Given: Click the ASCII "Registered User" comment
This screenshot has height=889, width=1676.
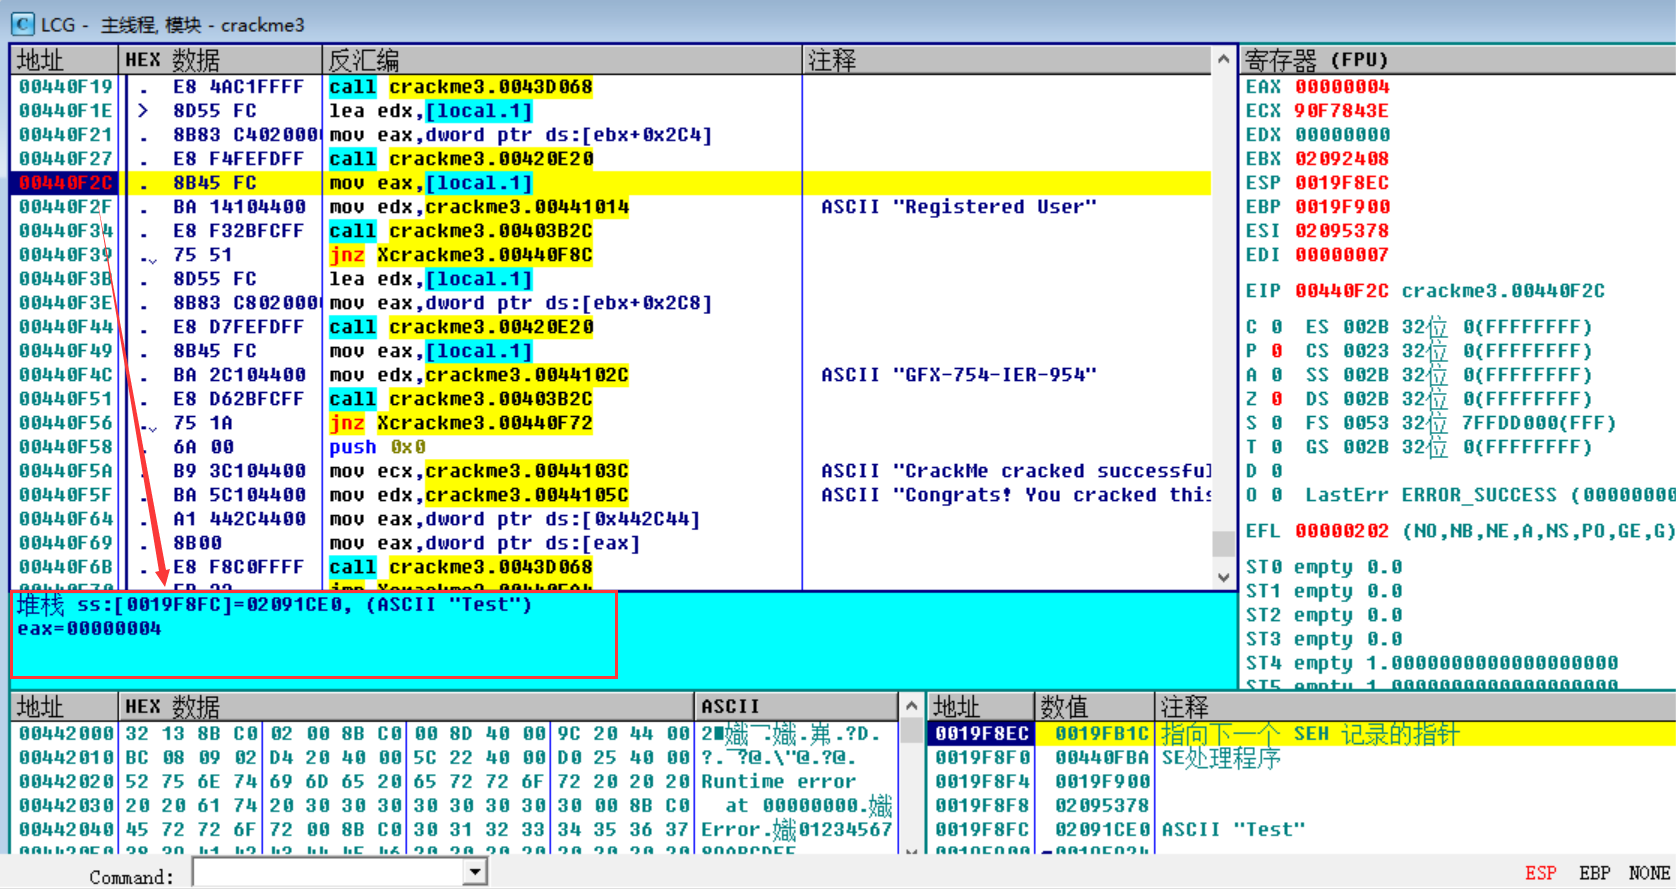Looking at the screenshot, I should pos(959,207).
